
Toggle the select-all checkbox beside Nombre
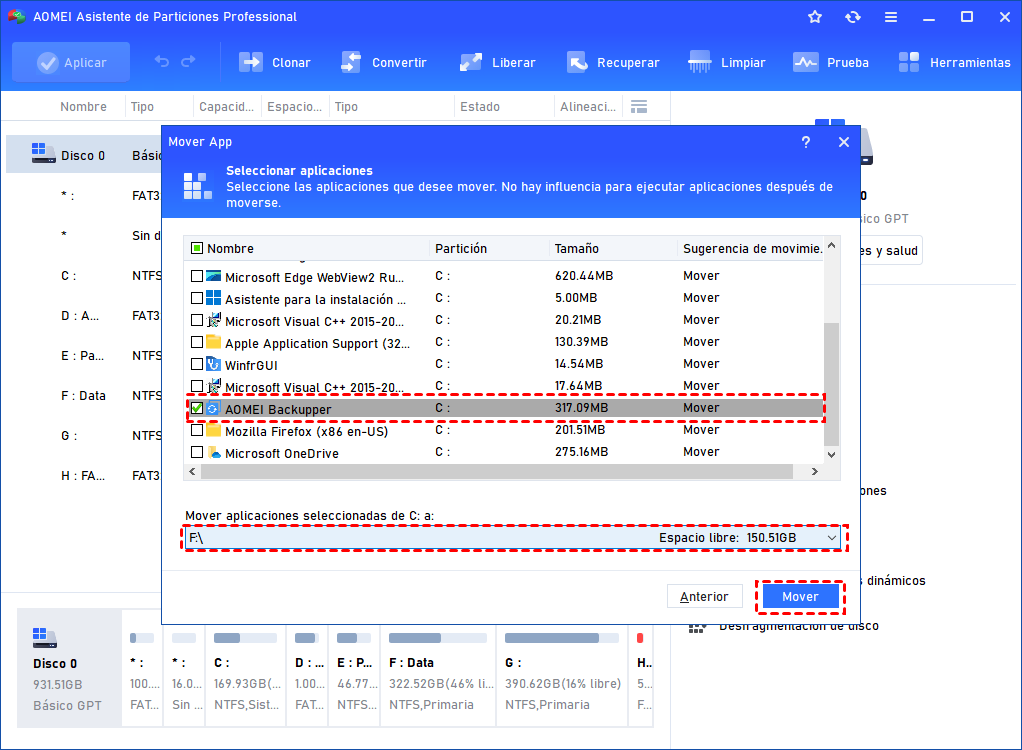[197, 248]
